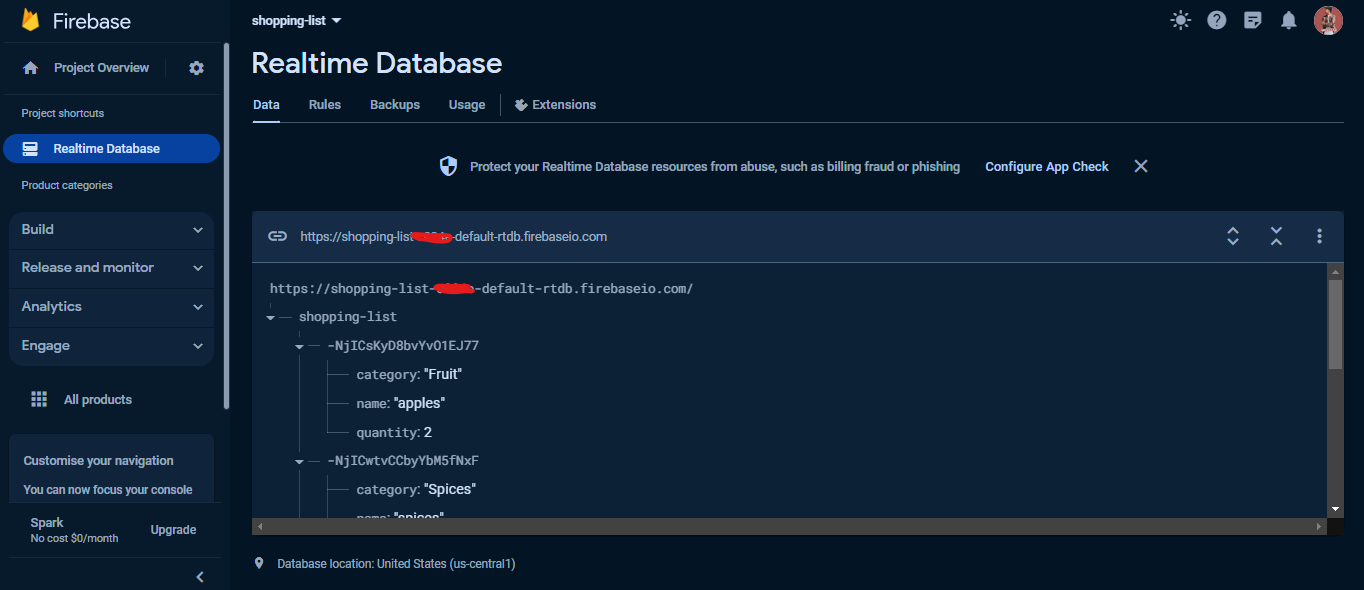Expand all database nodes icon

point(1233,236)
